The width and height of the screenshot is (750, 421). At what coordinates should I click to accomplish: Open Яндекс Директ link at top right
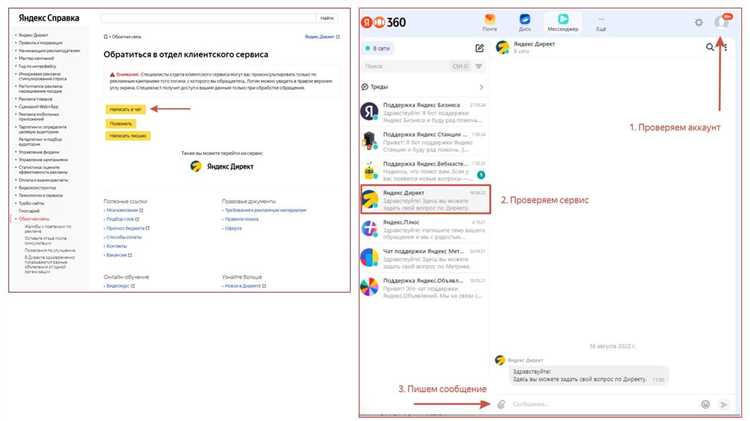[x=322, y=36]
